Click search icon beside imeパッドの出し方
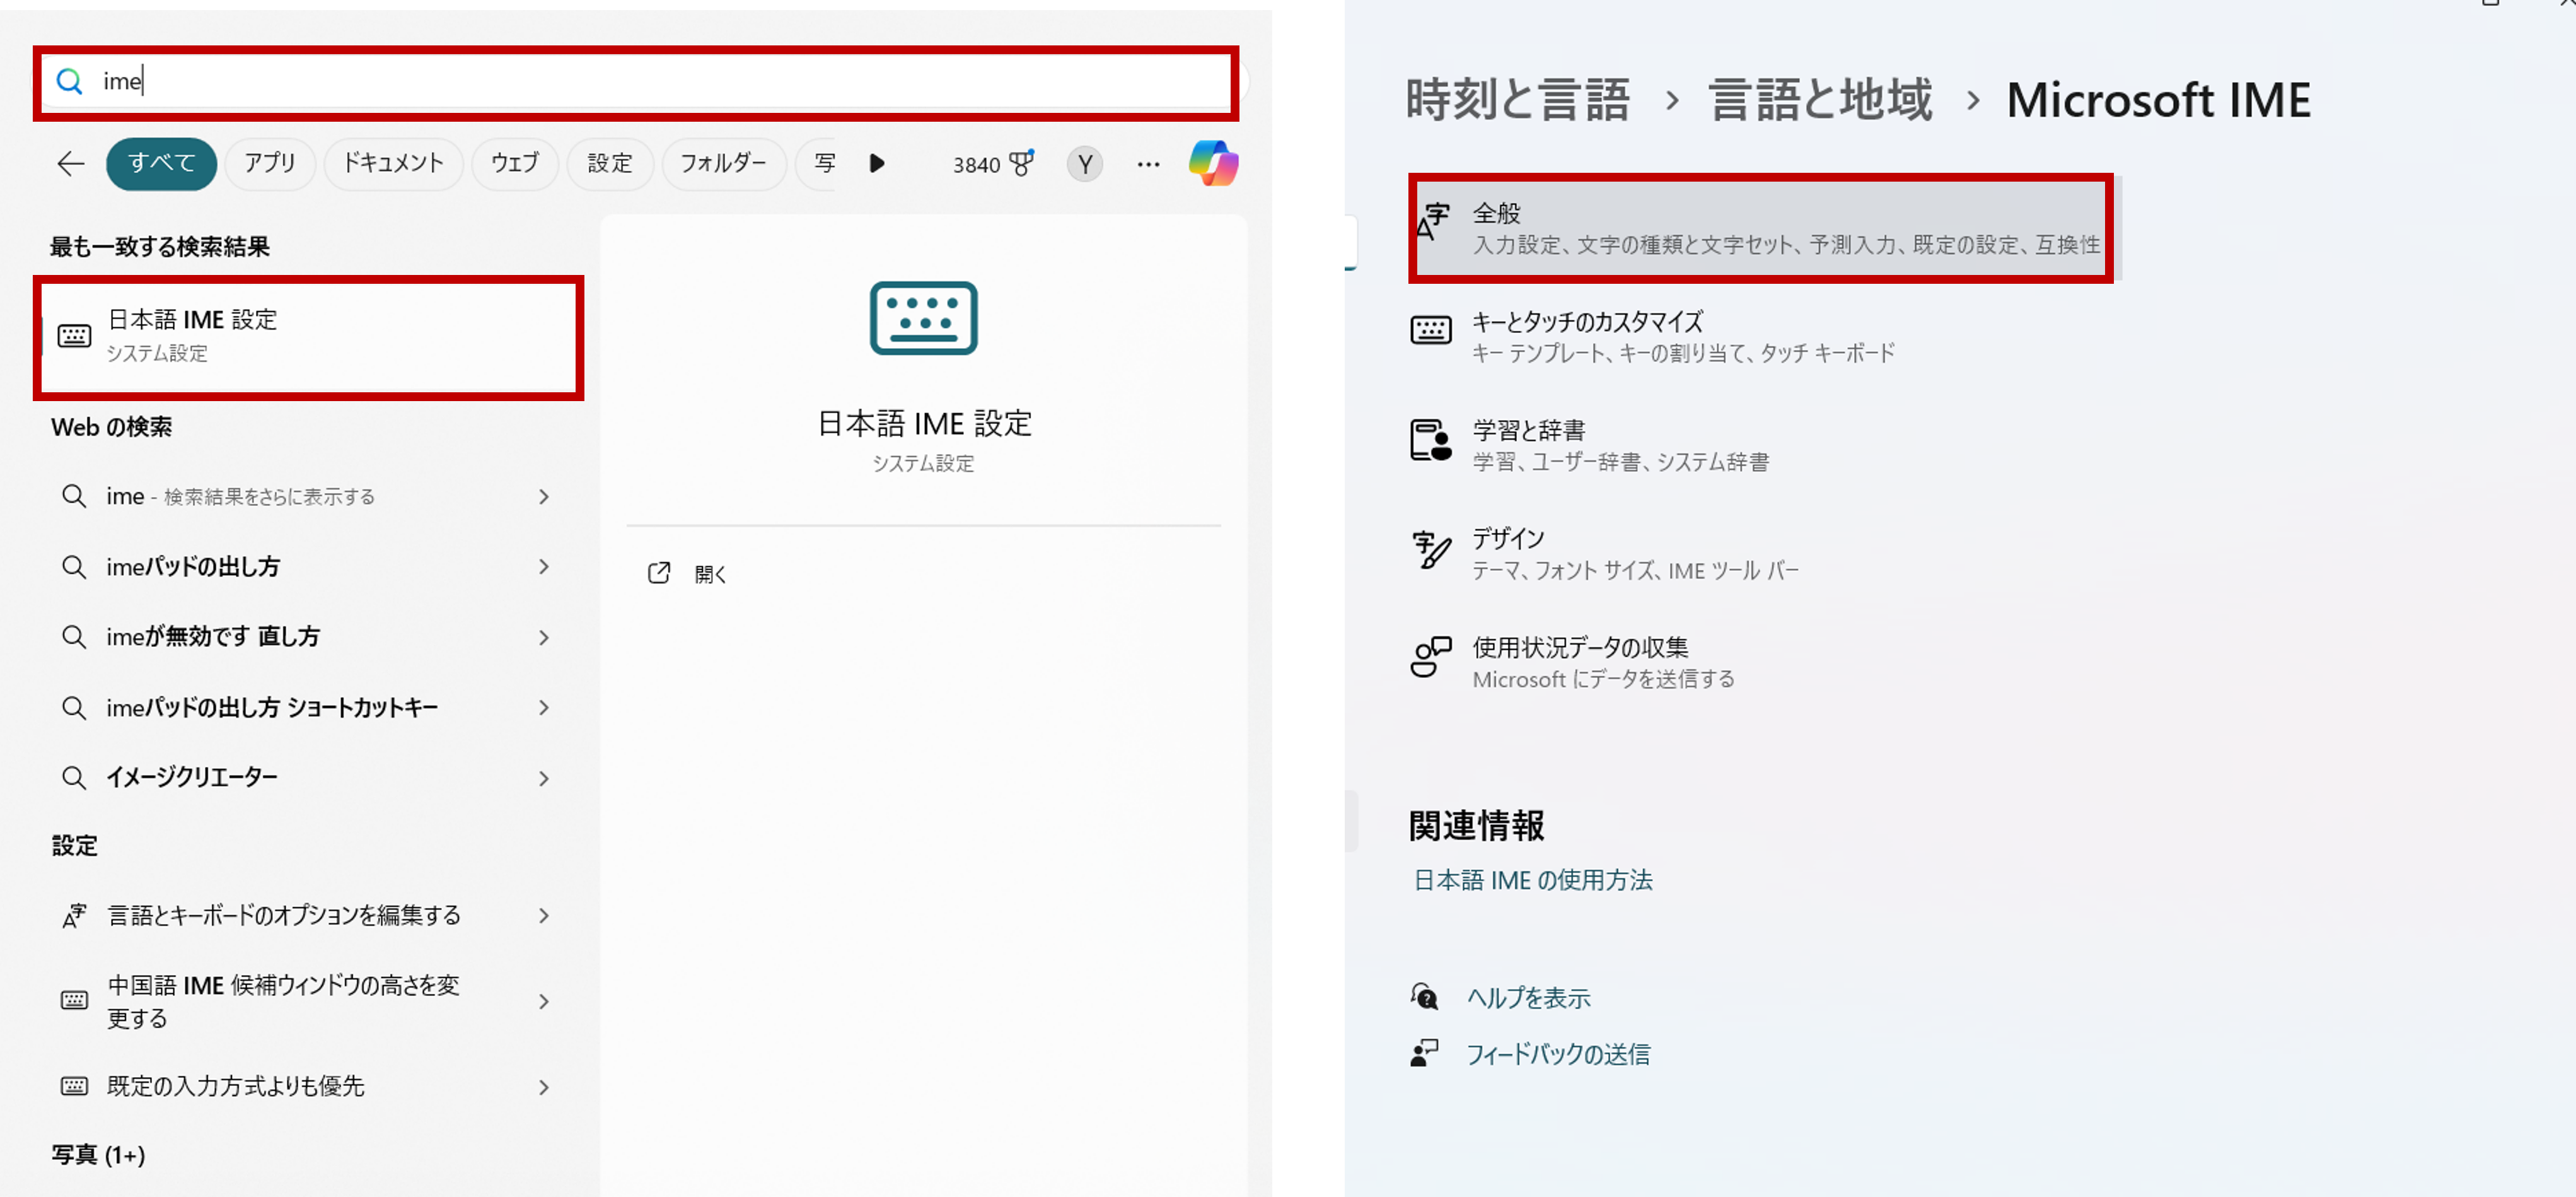 point(74,567)
